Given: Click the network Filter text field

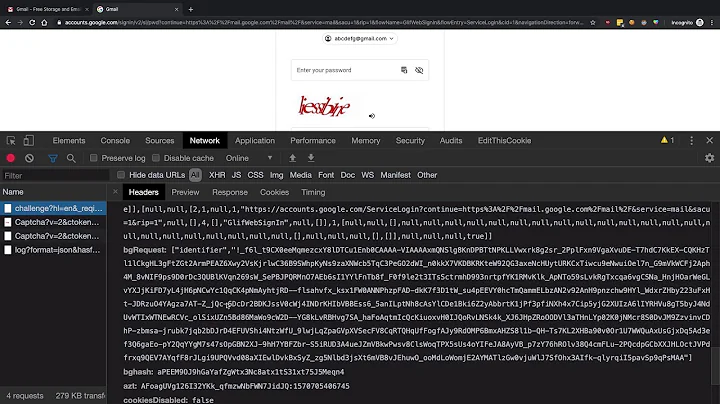Looking at the screenshot, I should tap(55, 175).
